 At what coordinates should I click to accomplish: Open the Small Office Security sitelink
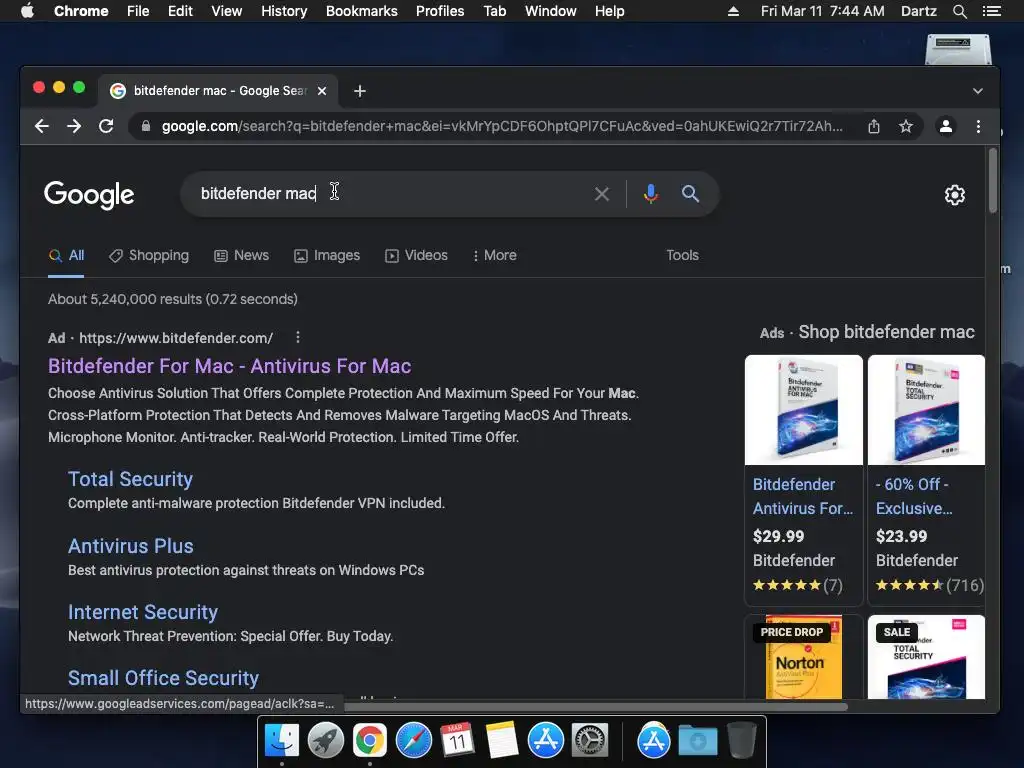[x=163, y=678]
